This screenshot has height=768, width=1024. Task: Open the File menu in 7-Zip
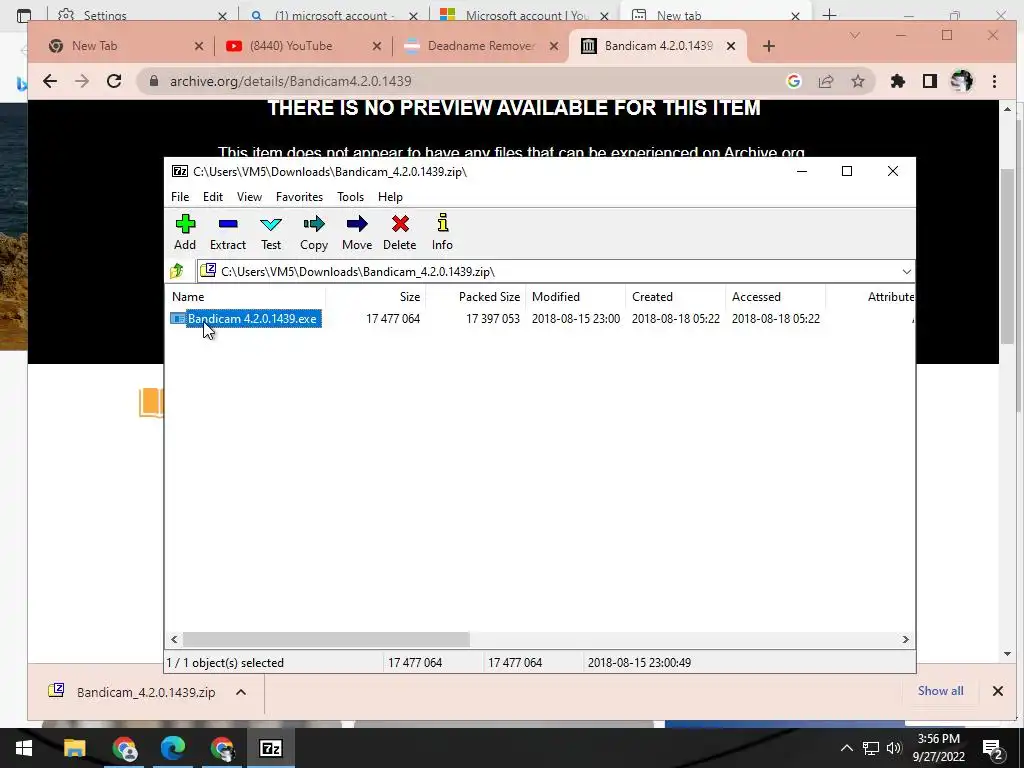pos(180,197)
